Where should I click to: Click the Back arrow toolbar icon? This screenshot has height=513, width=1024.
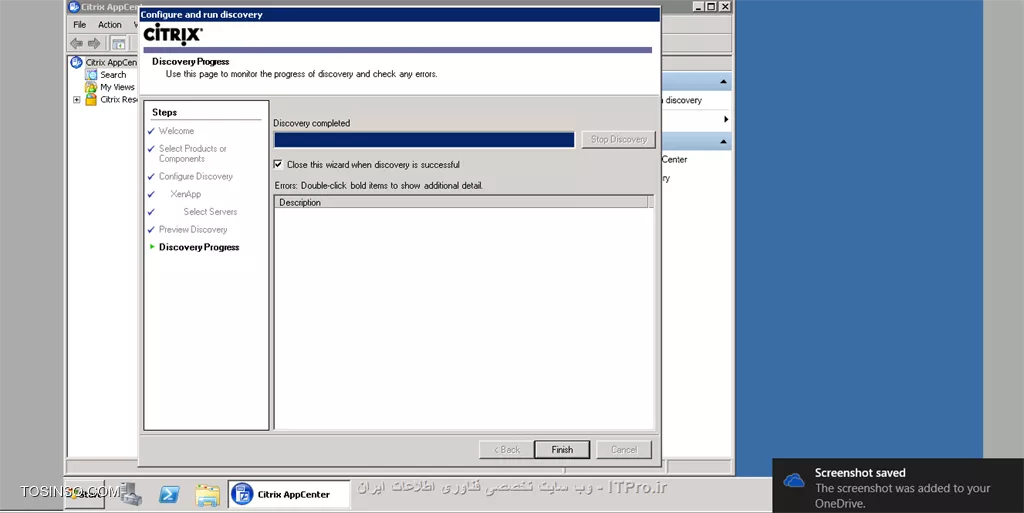76,43
